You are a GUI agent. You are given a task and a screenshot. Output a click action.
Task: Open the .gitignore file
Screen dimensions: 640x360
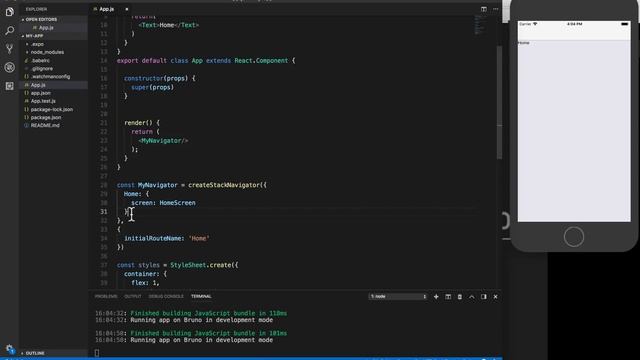[x=42, y=69]
